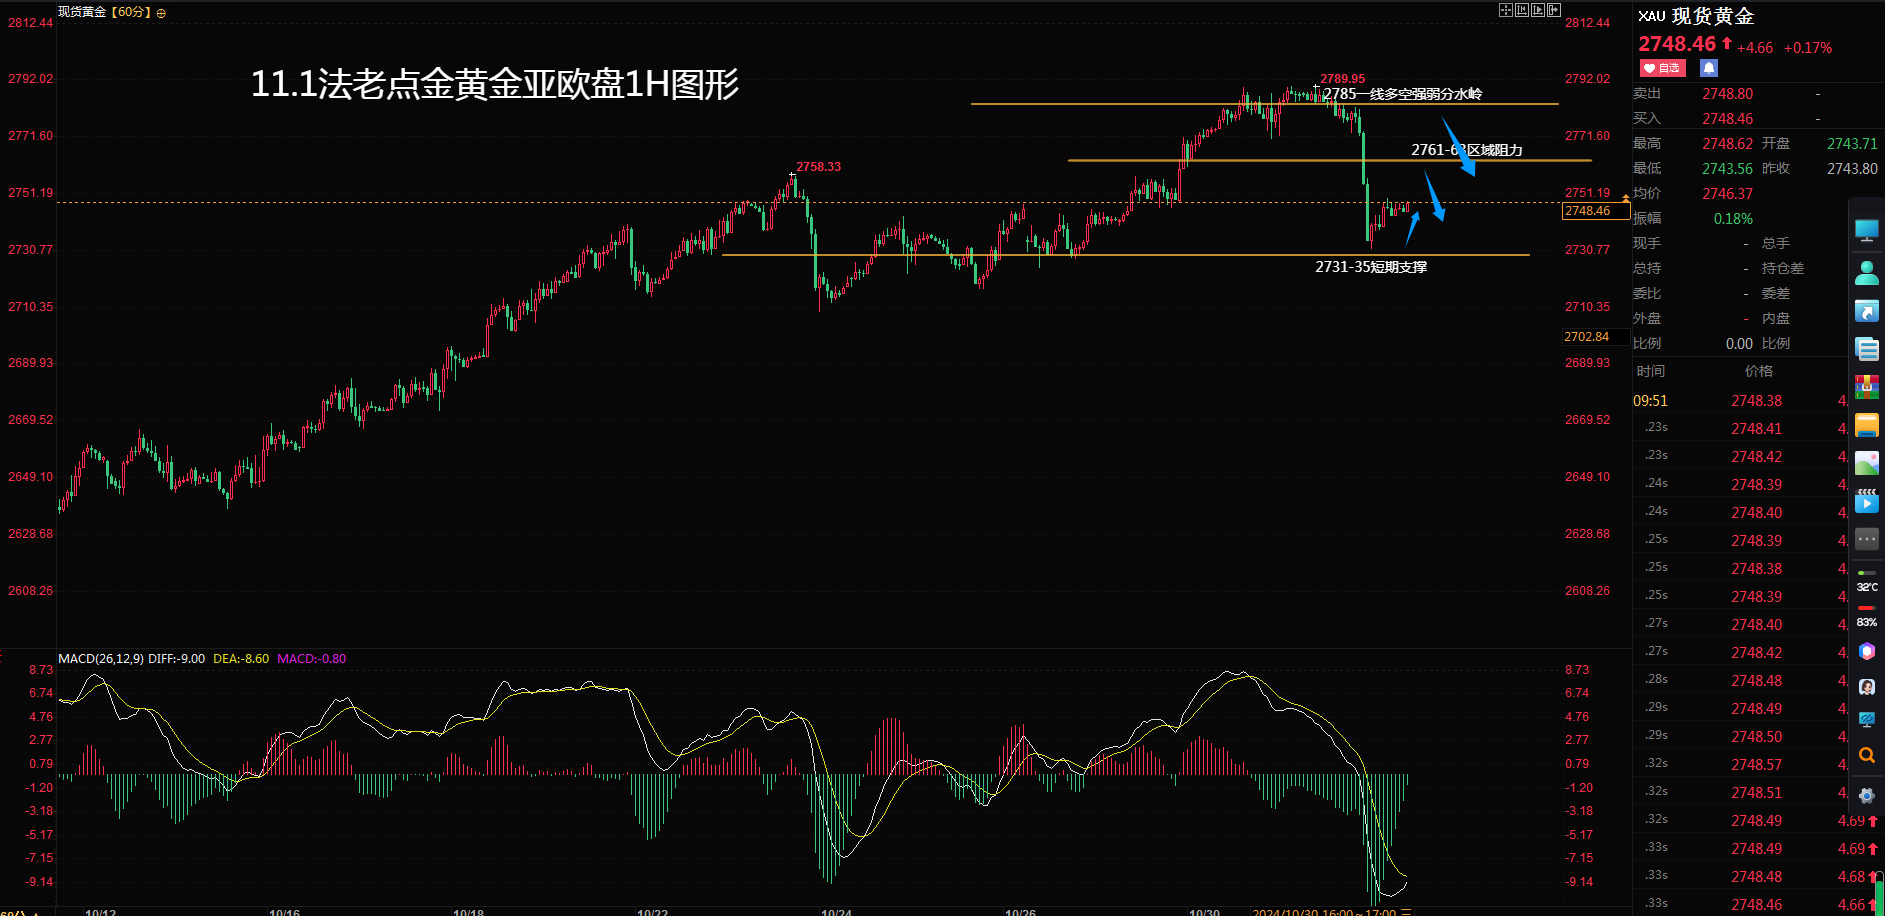Set a price alert with bell icon
The width and height of the screenshot is (1885, 916).
[x=1709, y=68]
